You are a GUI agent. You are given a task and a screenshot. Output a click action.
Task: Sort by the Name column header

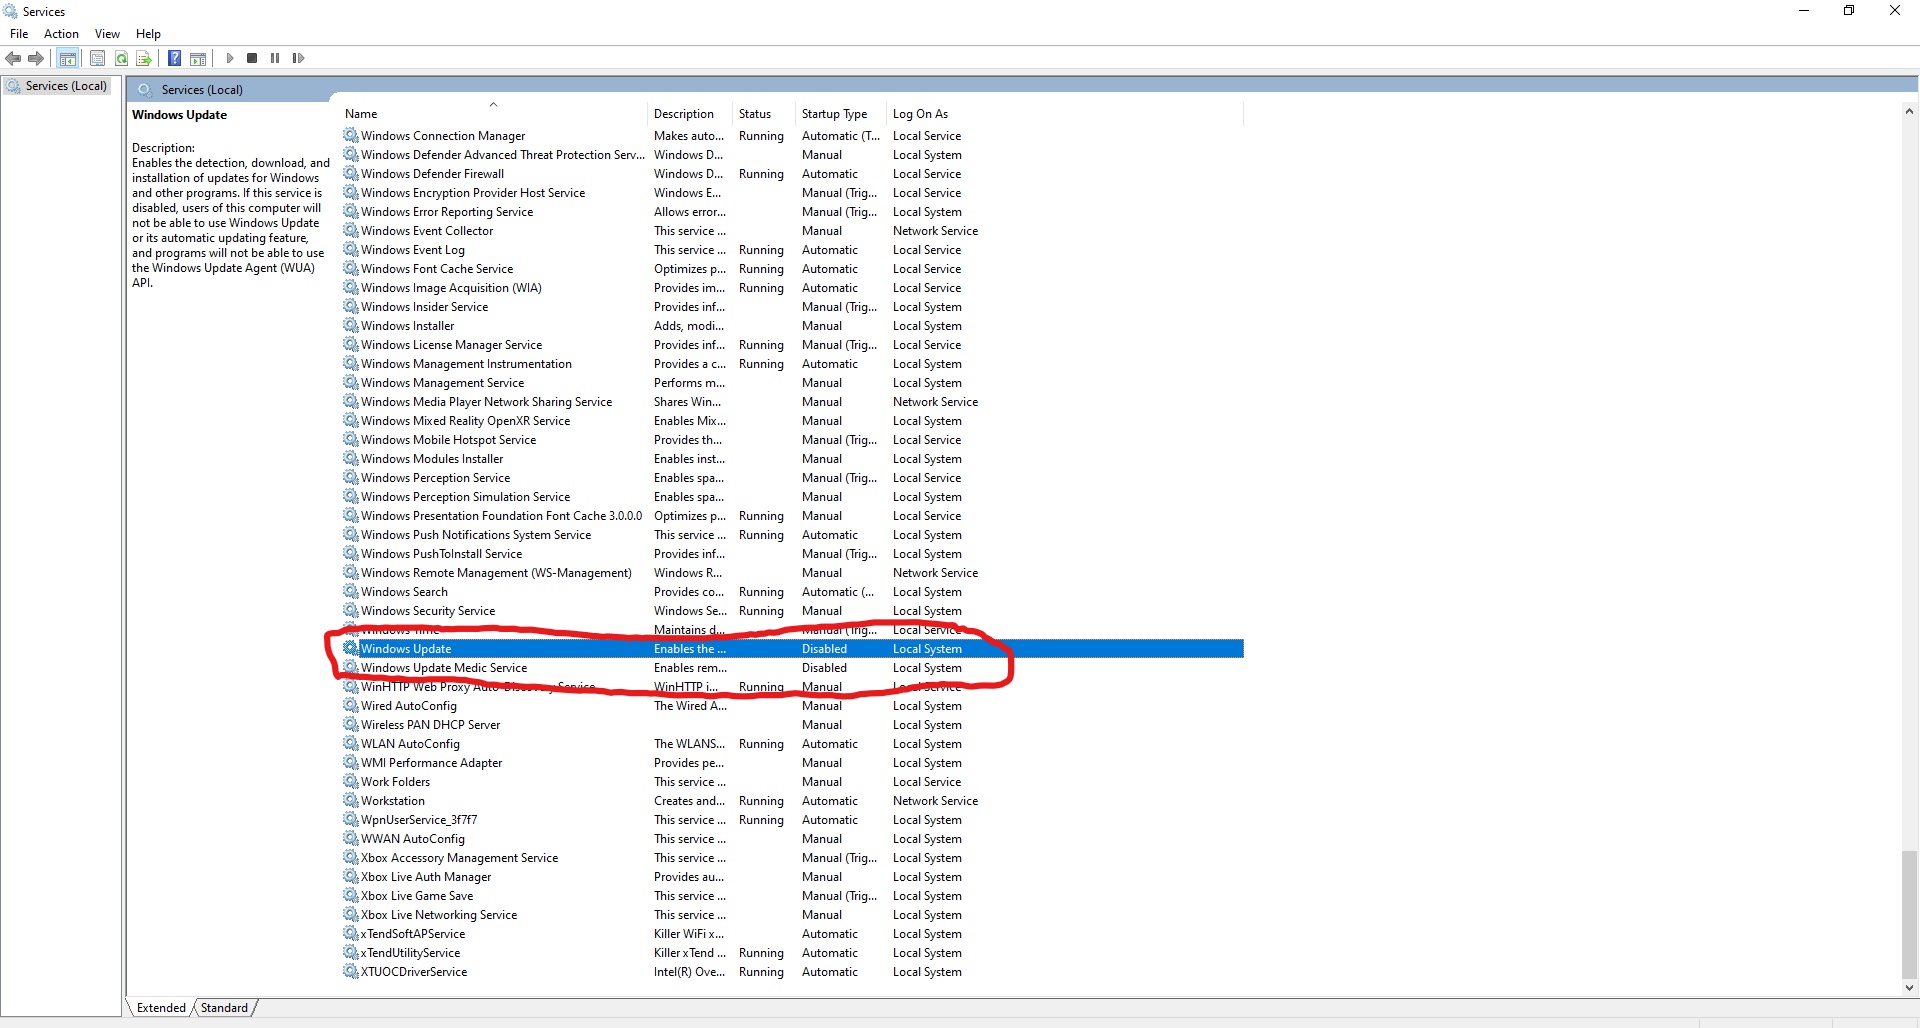pos(495,114)
